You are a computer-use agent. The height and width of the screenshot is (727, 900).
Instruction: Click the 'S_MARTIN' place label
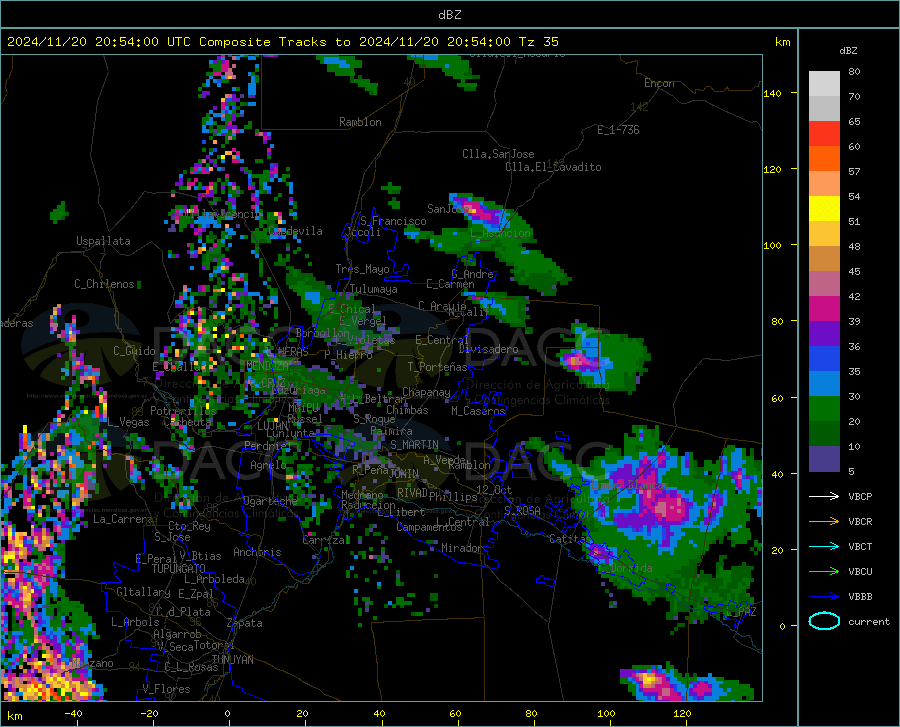click(414, 445)
